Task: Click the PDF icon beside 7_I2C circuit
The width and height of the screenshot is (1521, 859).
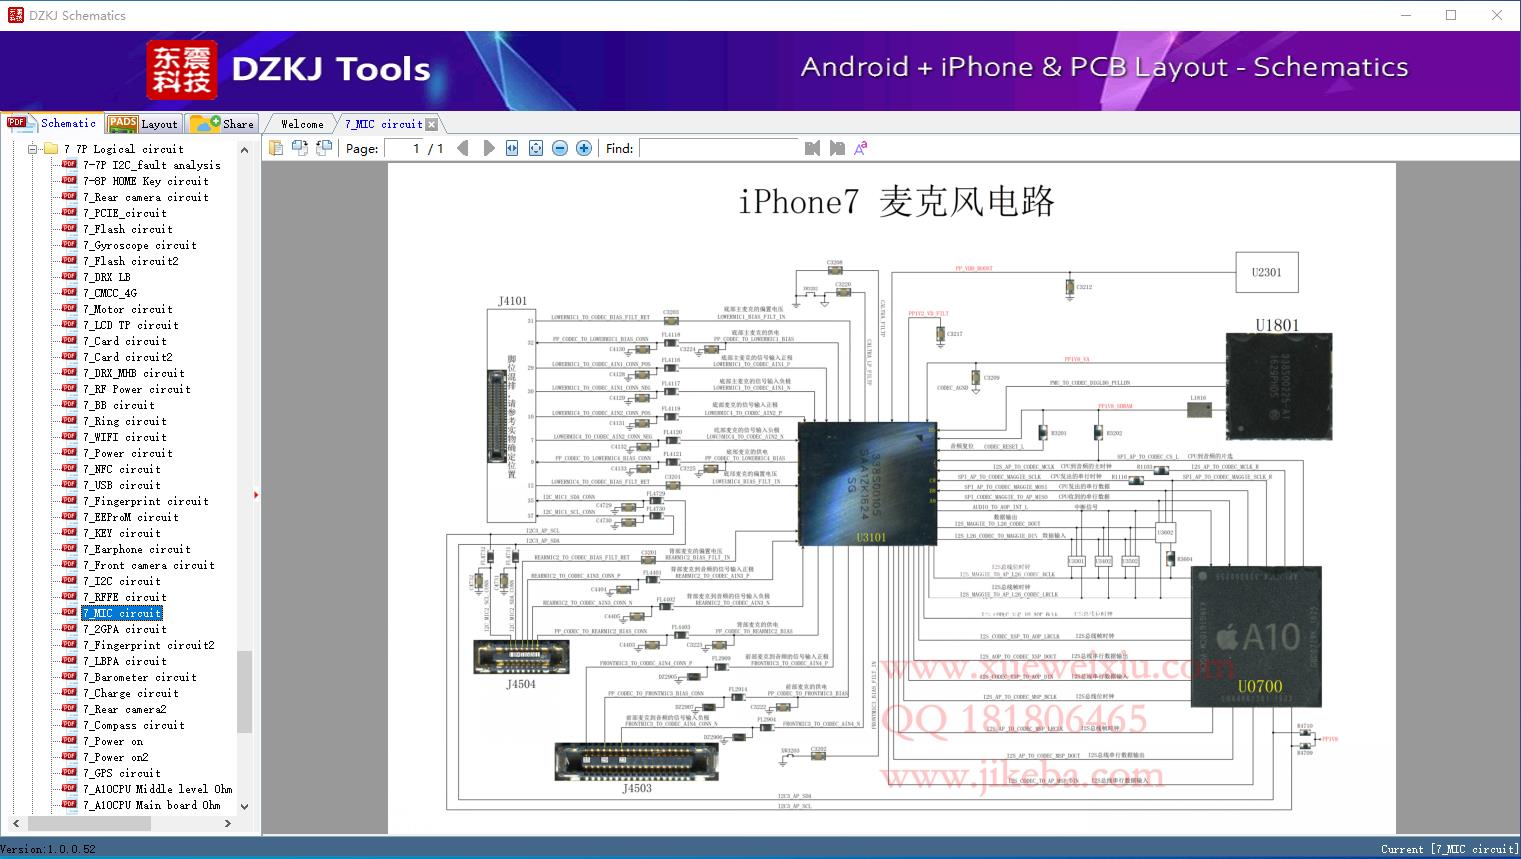Action: [69, 580]
